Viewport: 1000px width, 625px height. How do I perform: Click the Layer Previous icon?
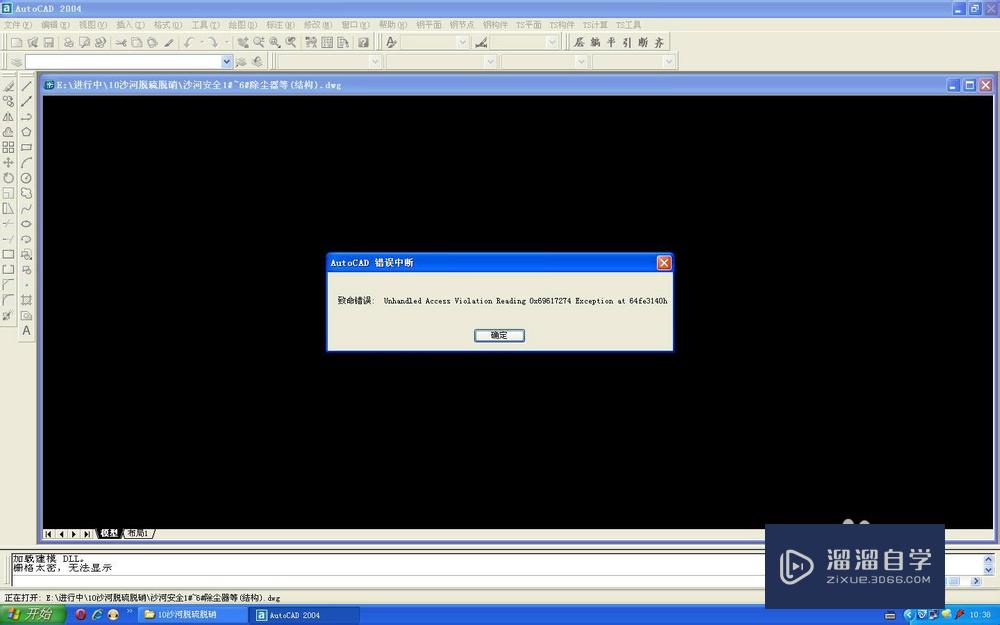click(257, 62)
